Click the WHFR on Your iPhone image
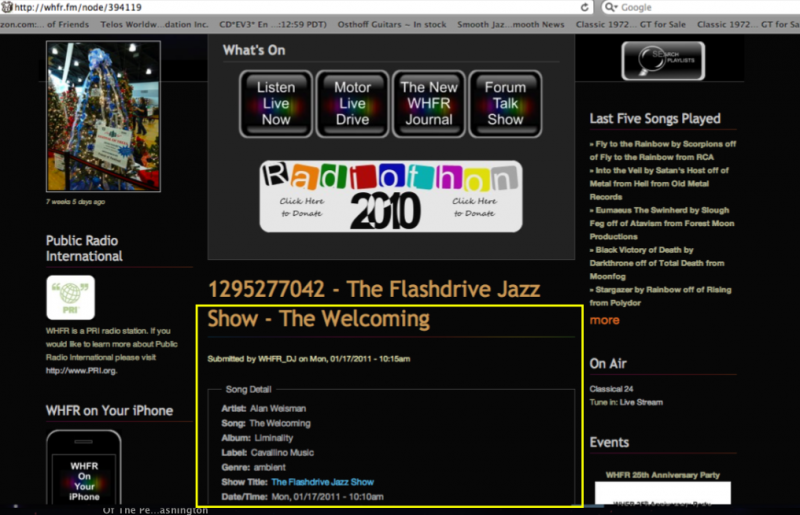 click(84, 470)
